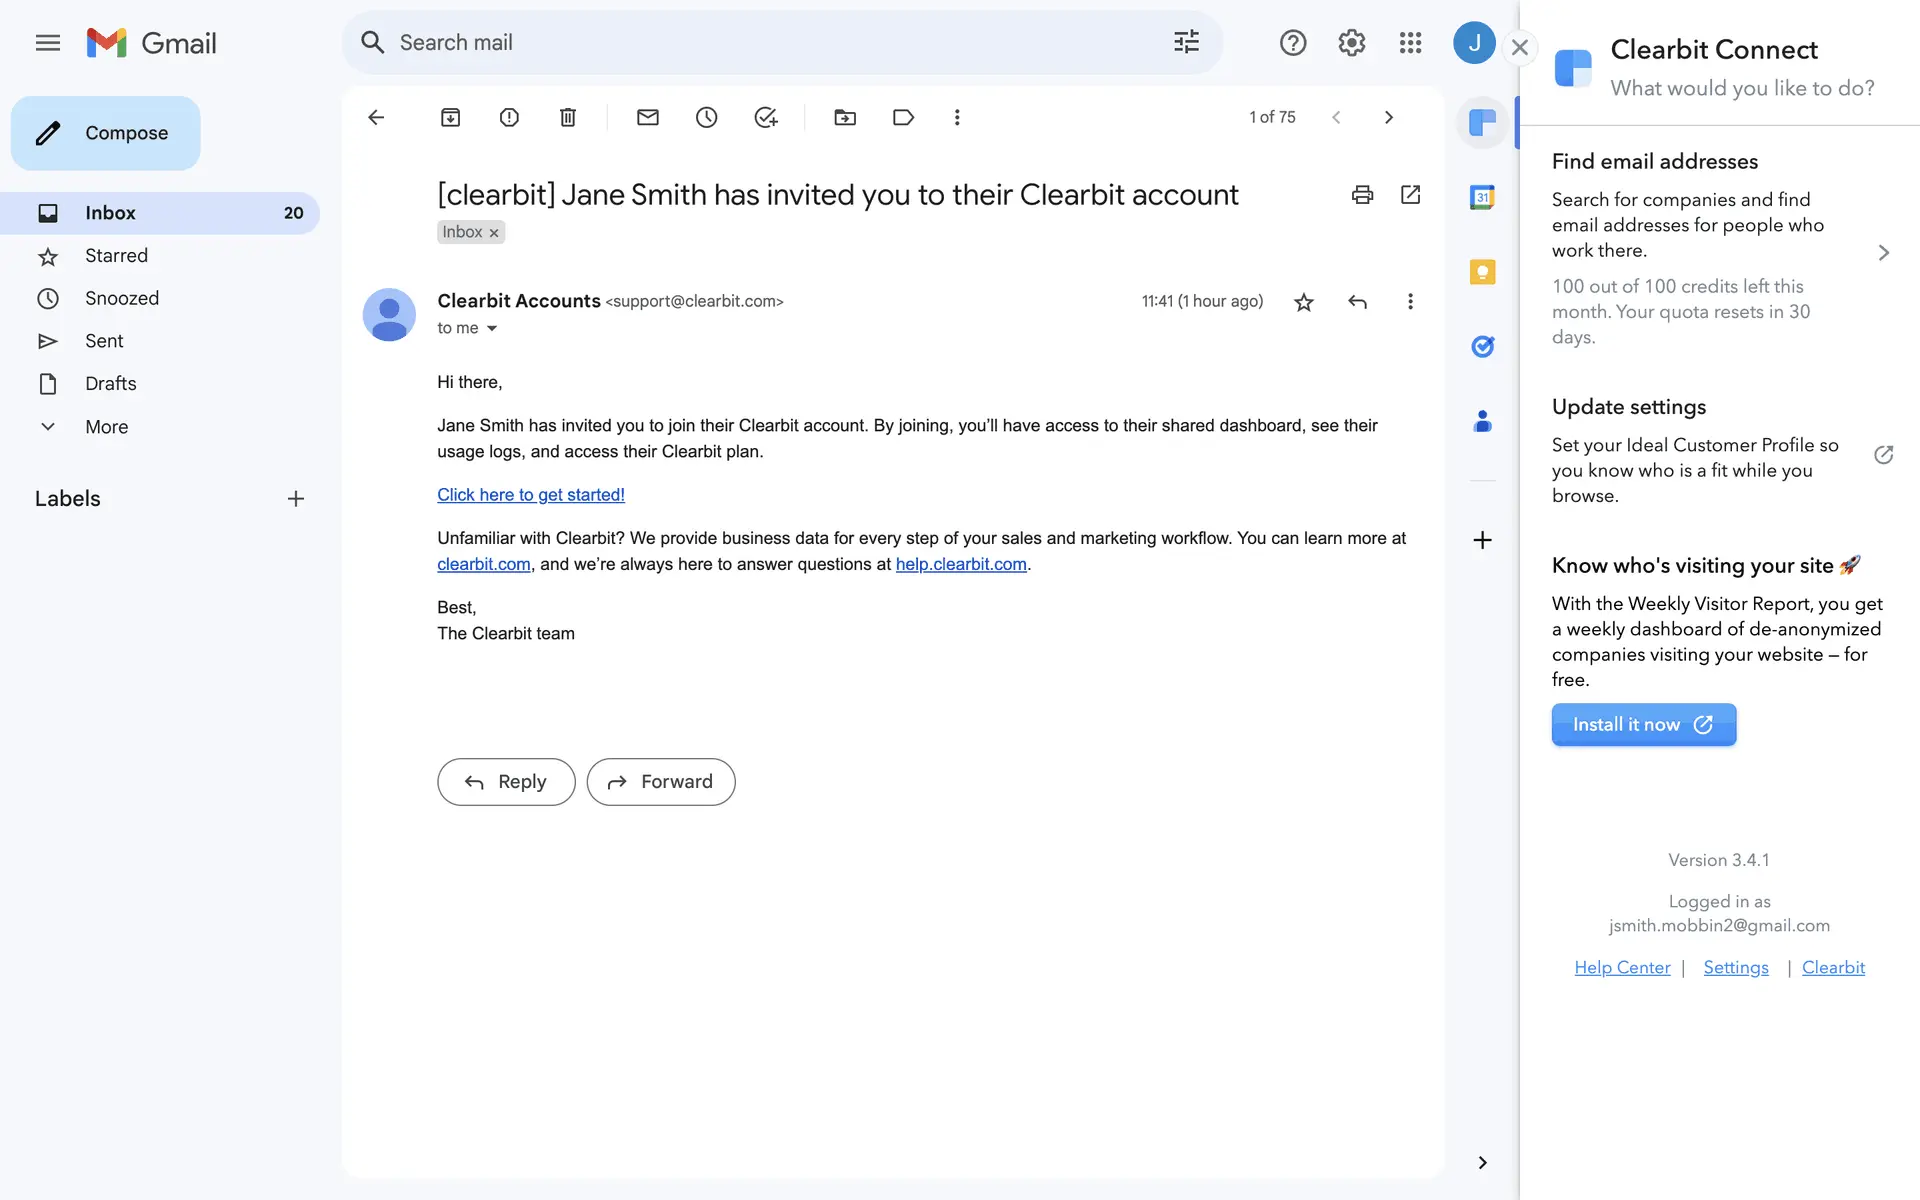Expand the More section in the sidebar
Screen dimensions: 1920x1200
pyautogui.click(x=106, y=427)
